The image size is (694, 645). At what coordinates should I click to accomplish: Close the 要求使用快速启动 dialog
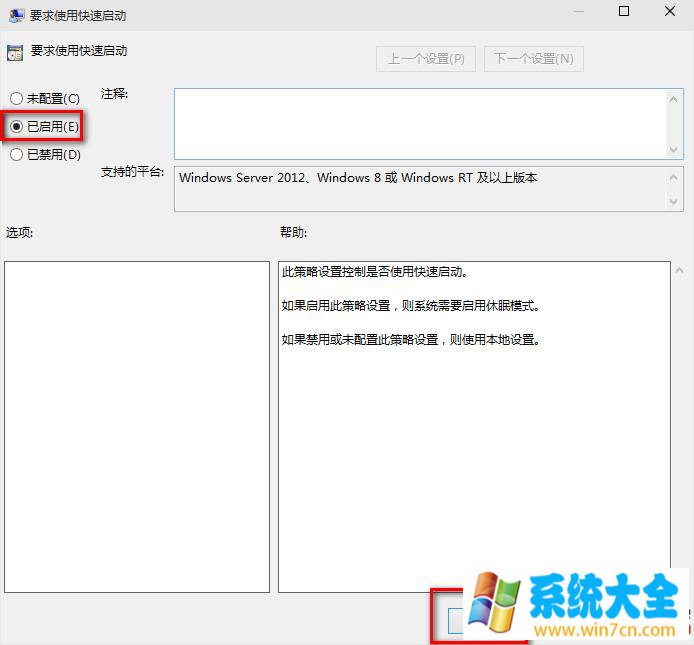coord(670,11)
